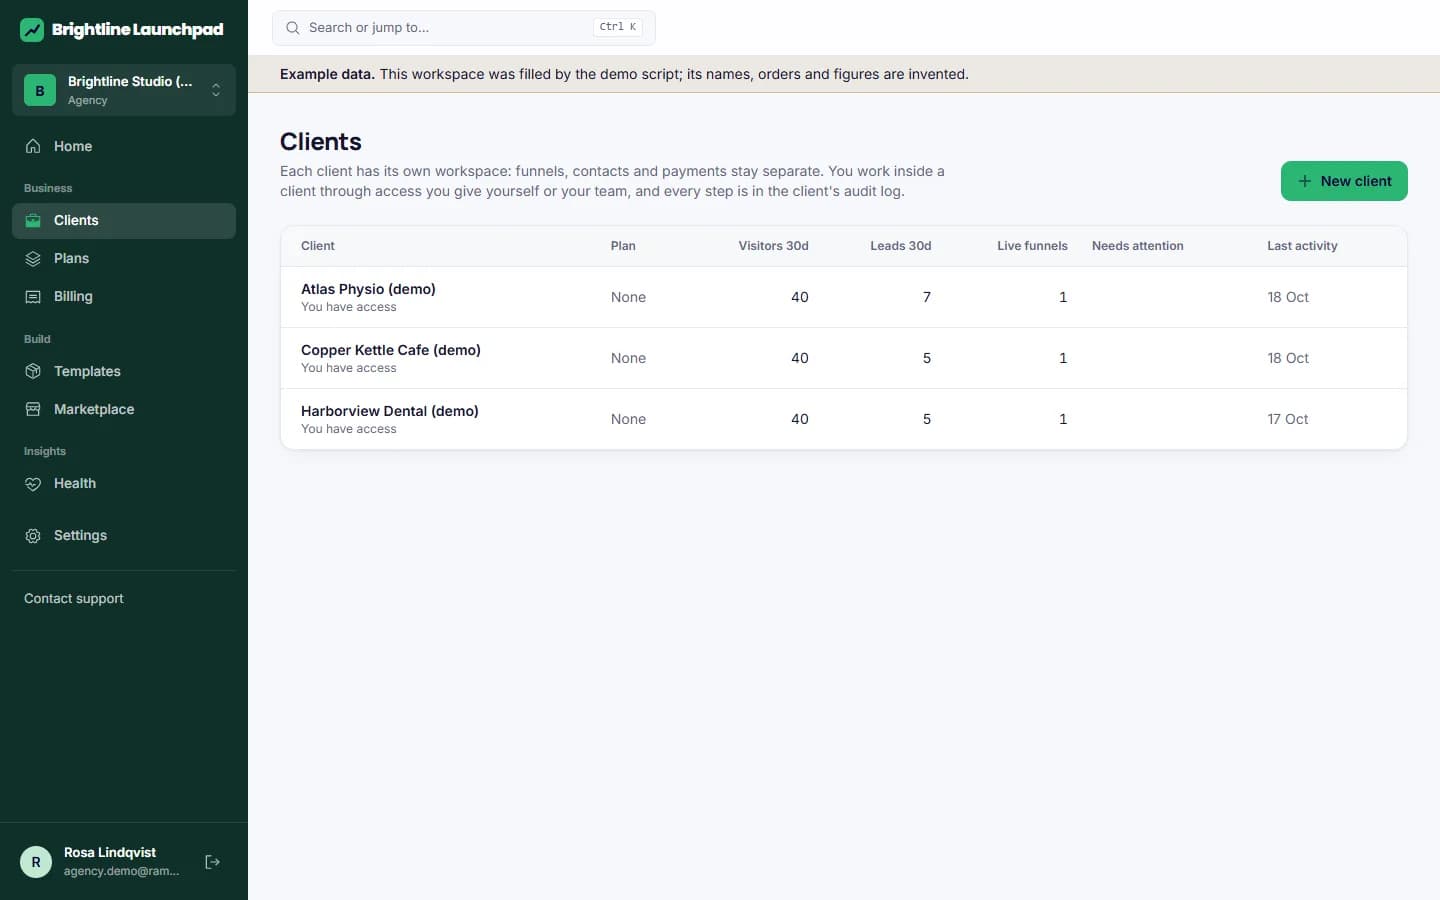
Task: Select the Health label in sidebar
Action: 75,484
